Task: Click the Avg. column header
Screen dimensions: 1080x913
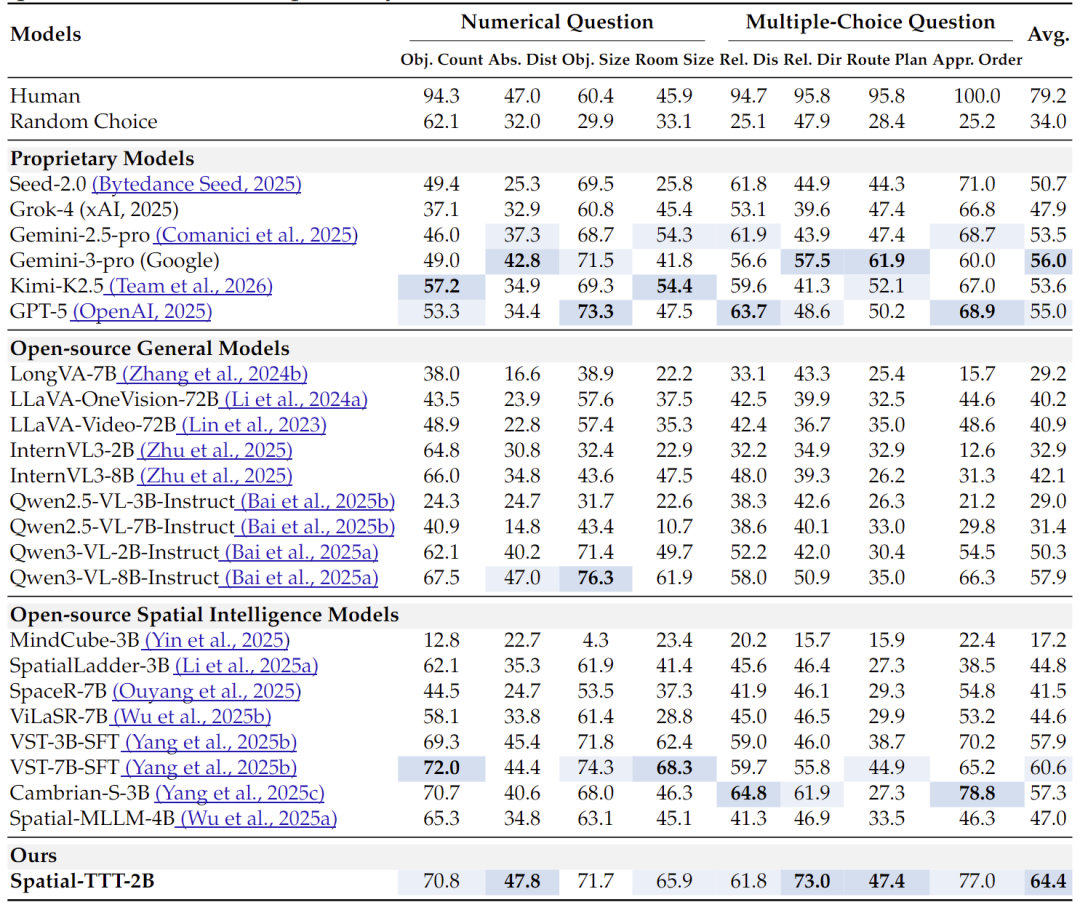Action: (x=1048, y=34)
